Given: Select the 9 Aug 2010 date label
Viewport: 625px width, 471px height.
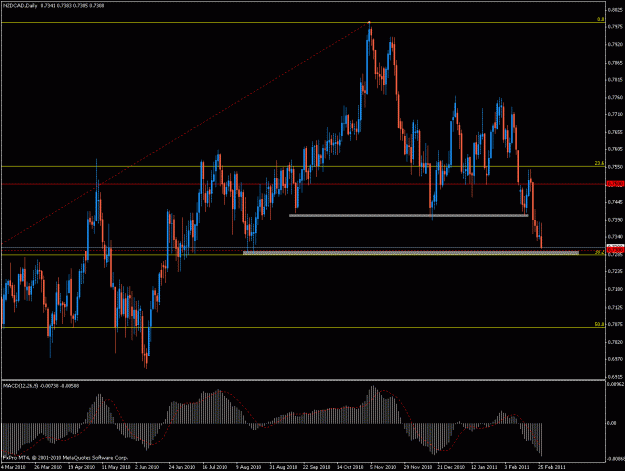Looking at the screenshot, I should (248, 467).
